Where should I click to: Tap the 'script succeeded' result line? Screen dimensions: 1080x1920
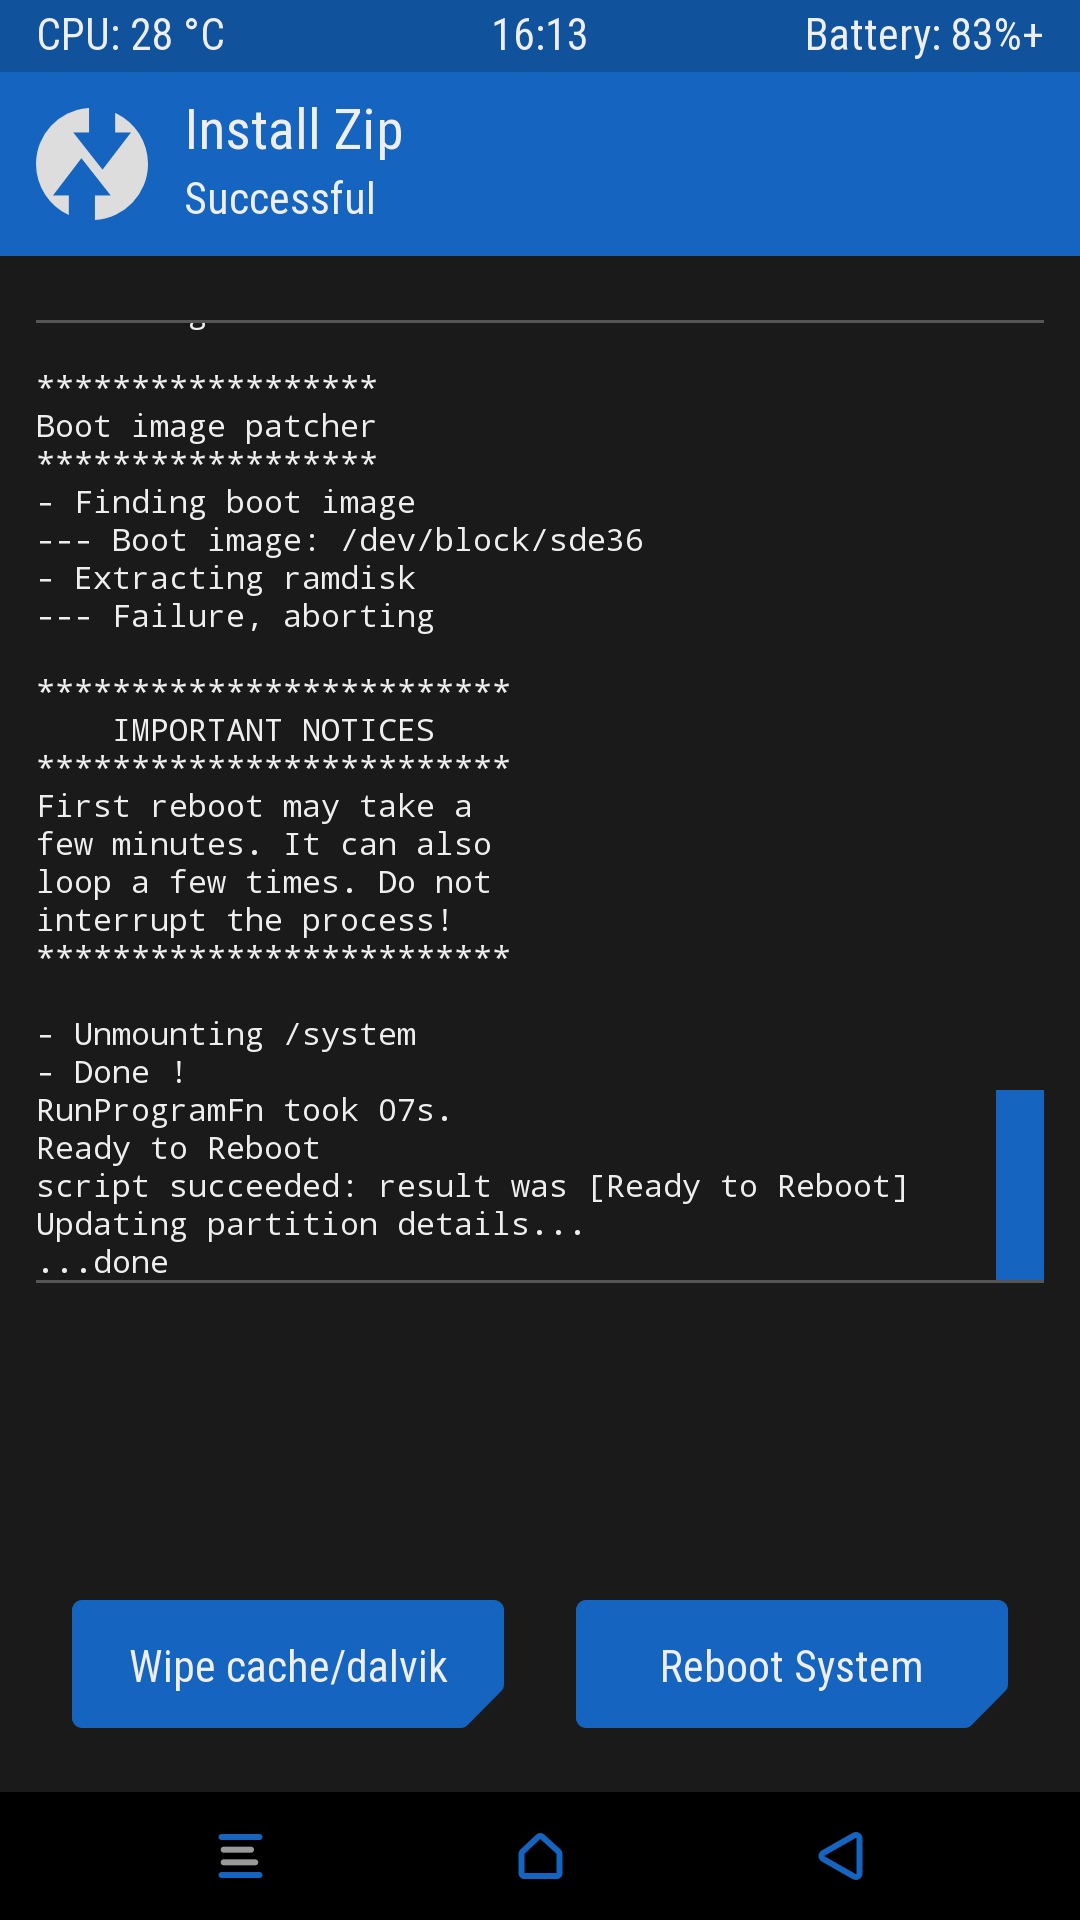click(472, 1187)
